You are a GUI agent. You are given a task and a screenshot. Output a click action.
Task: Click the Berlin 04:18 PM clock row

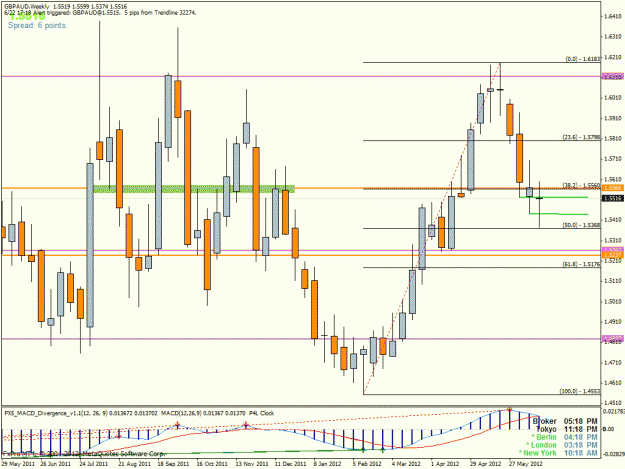[564, 437]
